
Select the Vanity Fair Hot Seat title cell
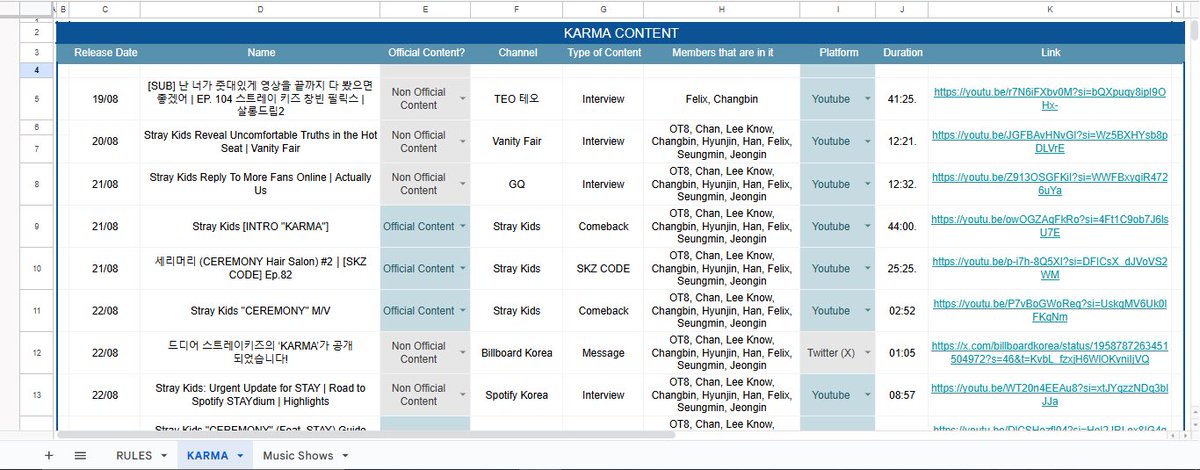tap(261, 142)
